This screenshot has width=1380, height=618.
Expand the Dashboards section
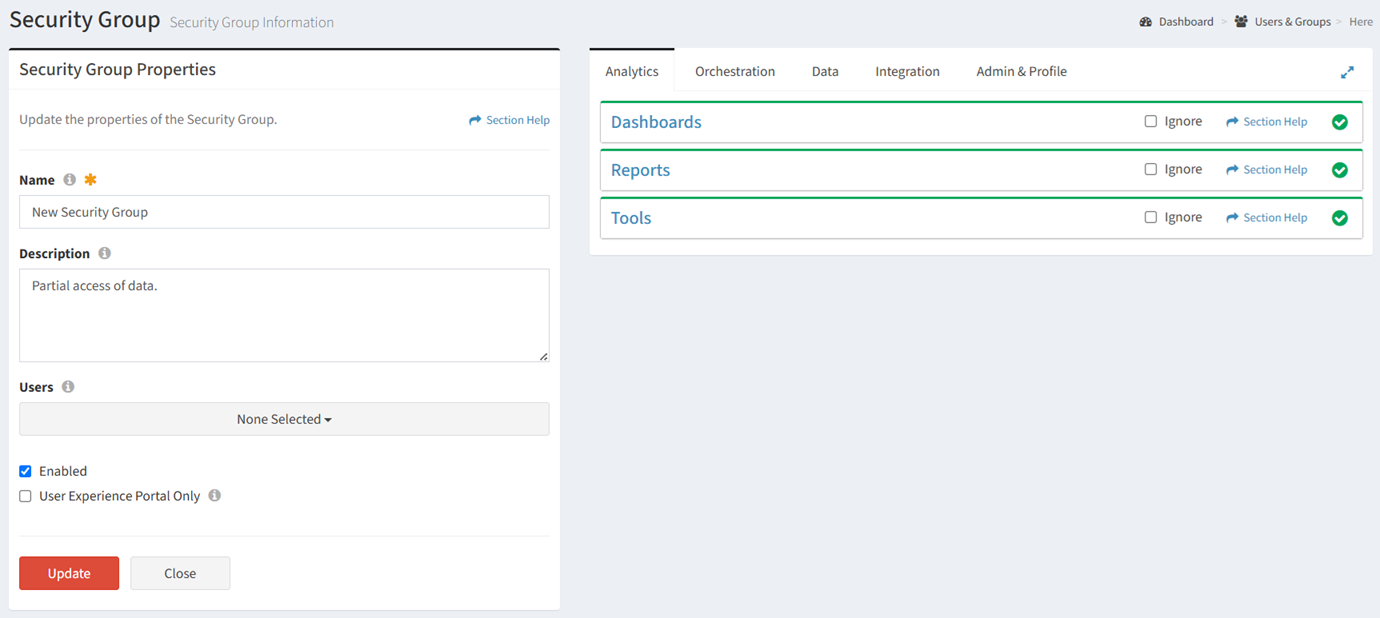[656, 122]
